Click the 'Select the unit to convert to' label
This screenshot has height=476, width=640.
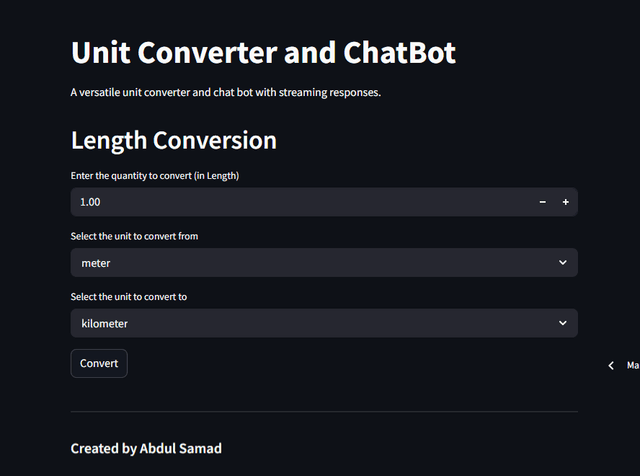click(129, 297)
